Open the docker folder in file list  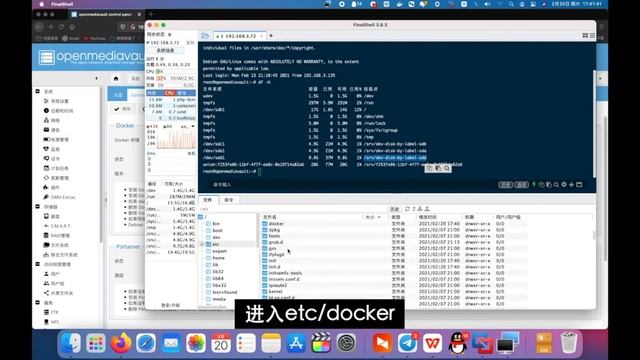(276, 224)
